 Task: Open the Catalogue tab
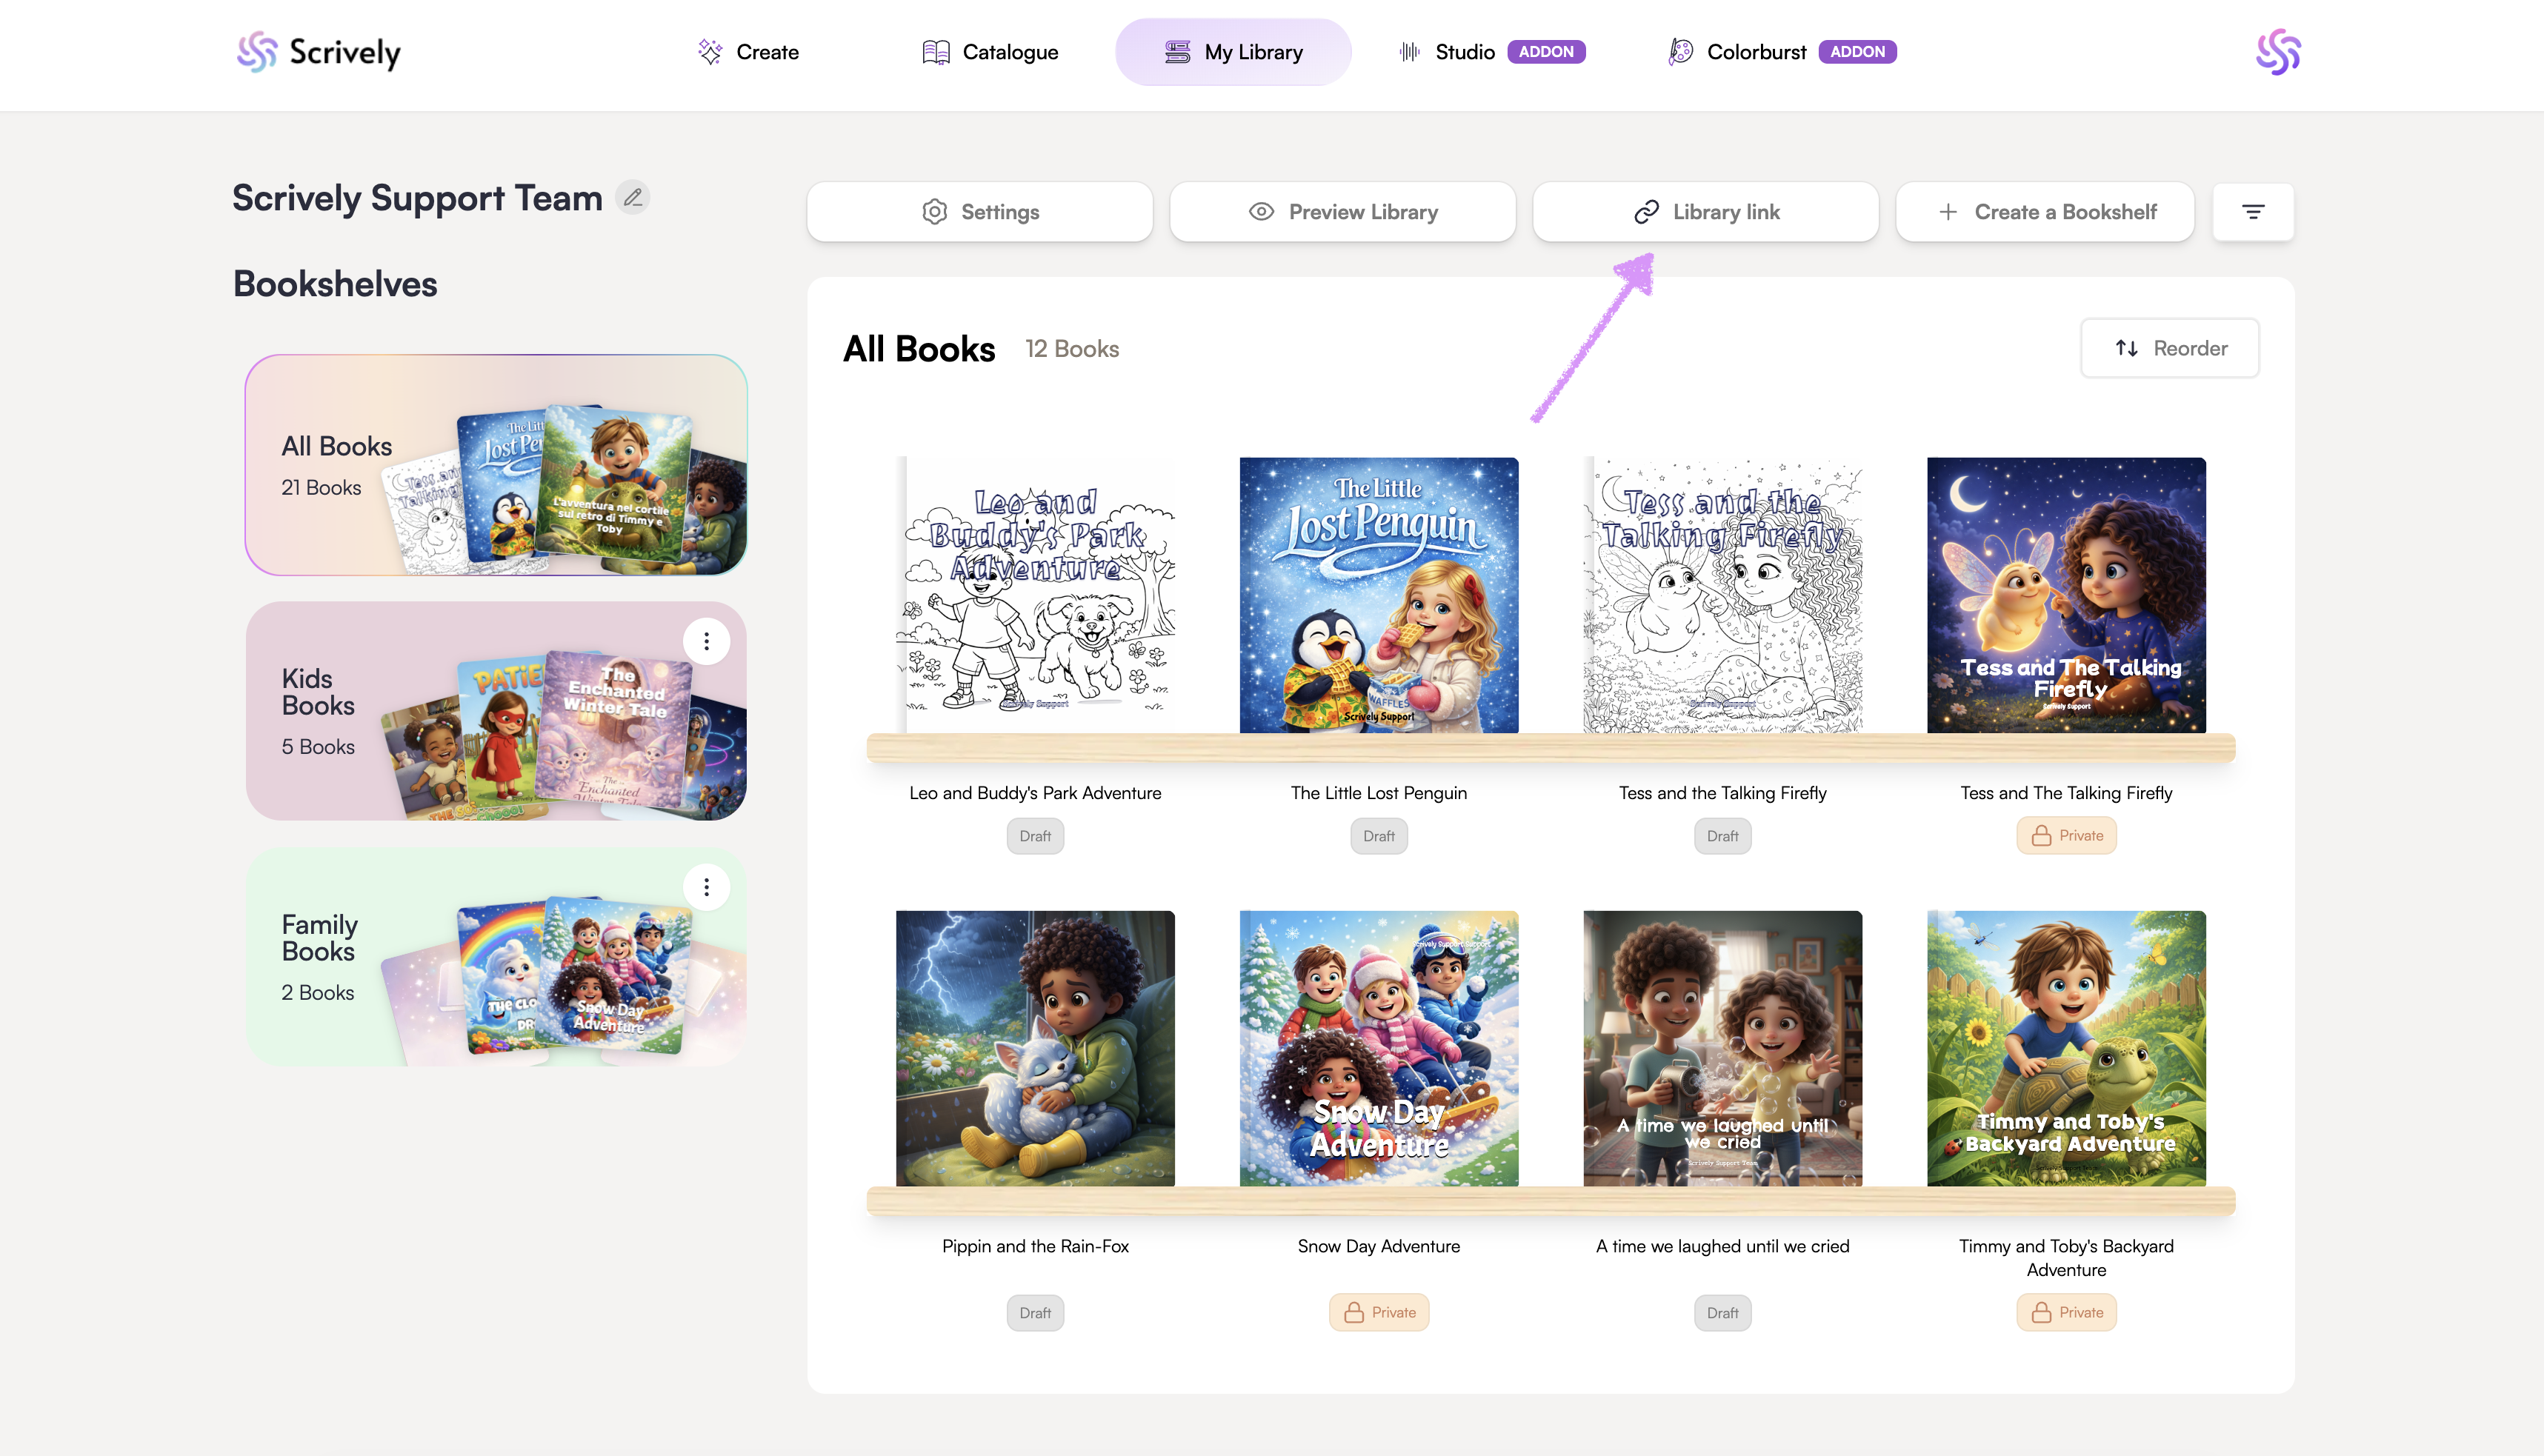click(990, 52)
